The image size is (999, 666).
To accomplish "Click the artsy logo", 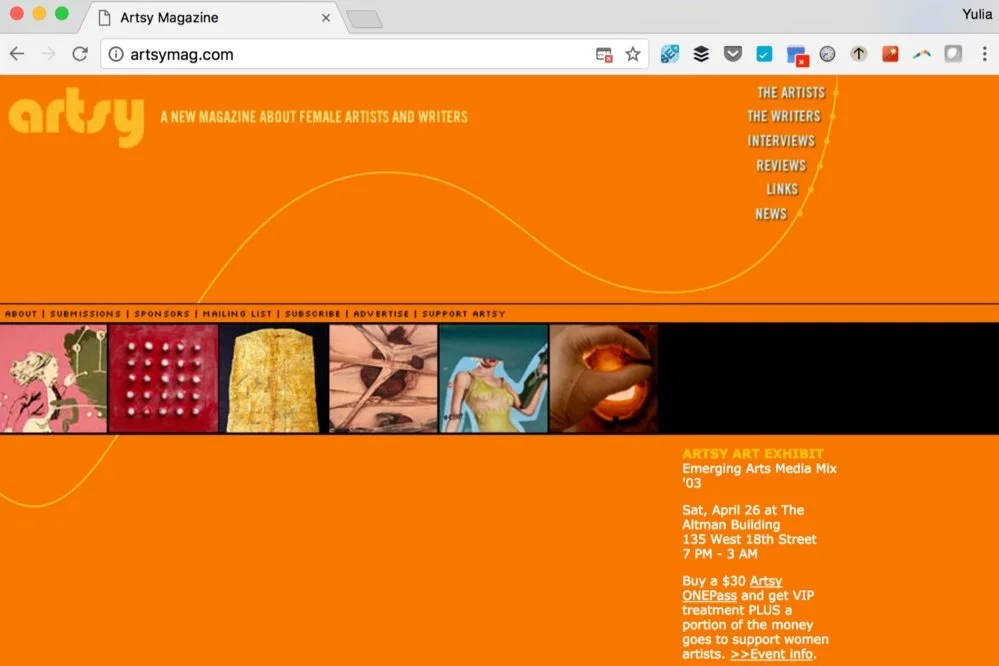I will (76, 117).
